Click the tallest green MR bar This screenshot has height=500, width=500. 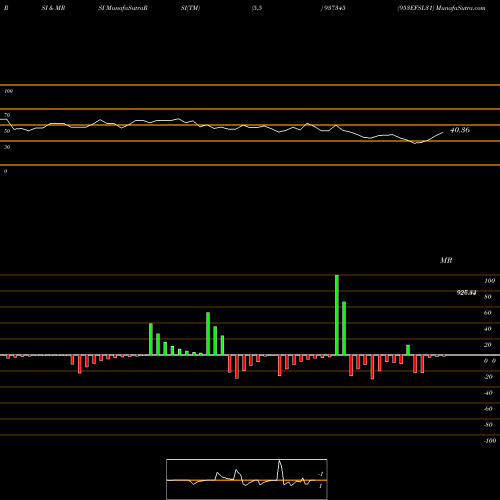point(337,315)
